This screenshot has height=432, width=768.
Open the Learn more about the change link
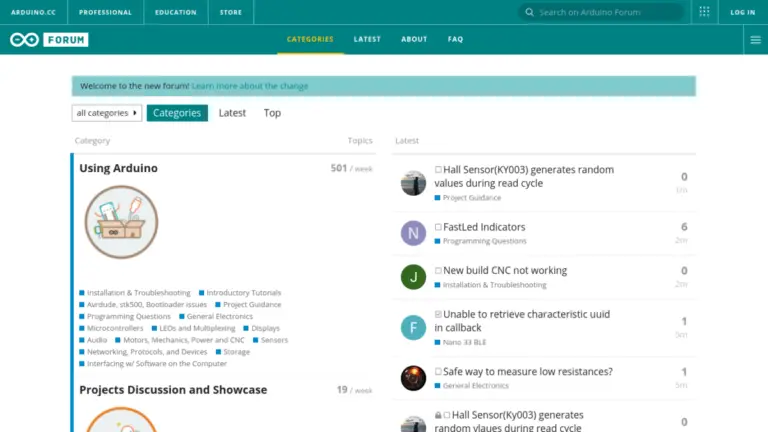(250, 86)
